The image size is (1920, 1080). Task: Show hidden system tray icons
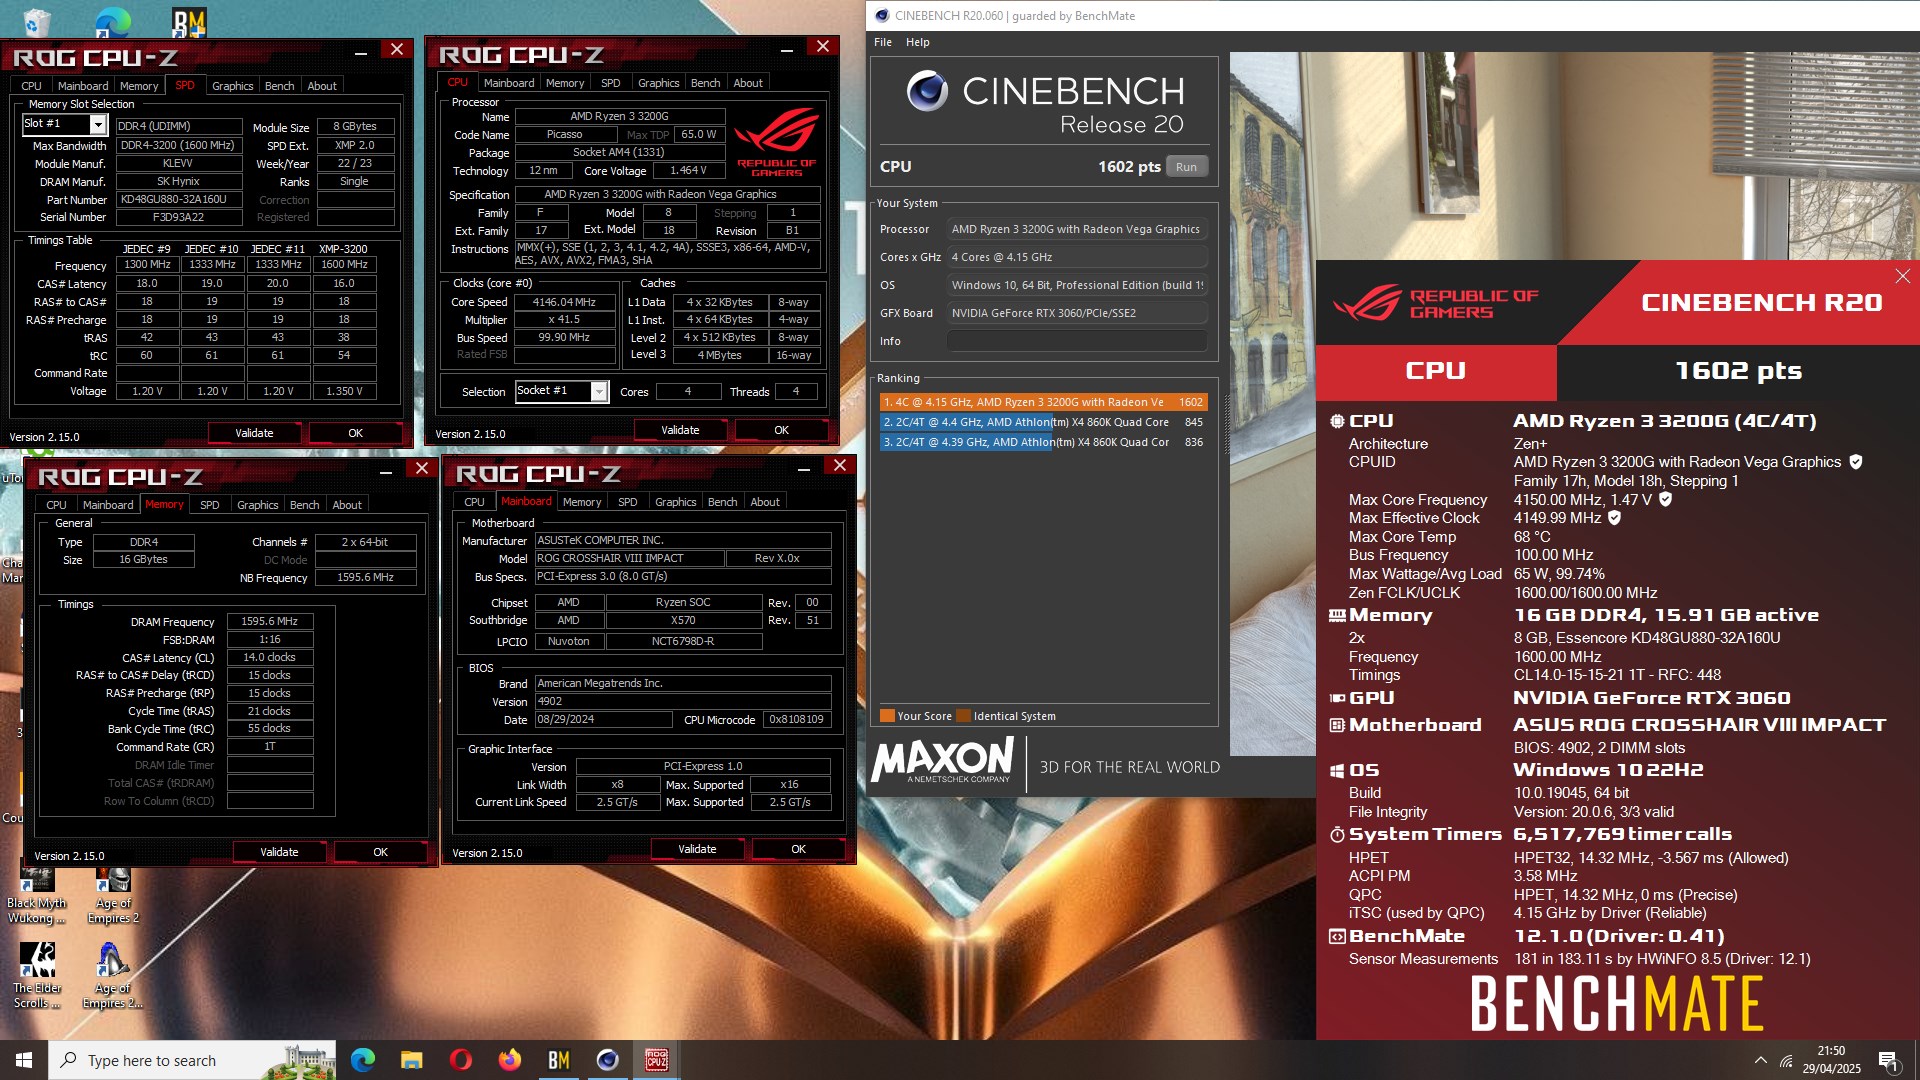1760,1060
